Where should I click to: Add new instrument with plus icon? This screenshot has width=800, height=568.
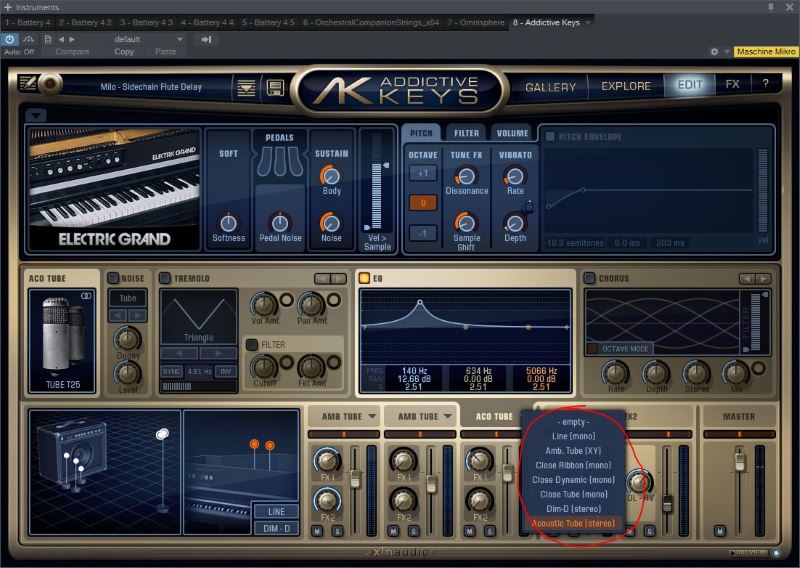[8, 7]
